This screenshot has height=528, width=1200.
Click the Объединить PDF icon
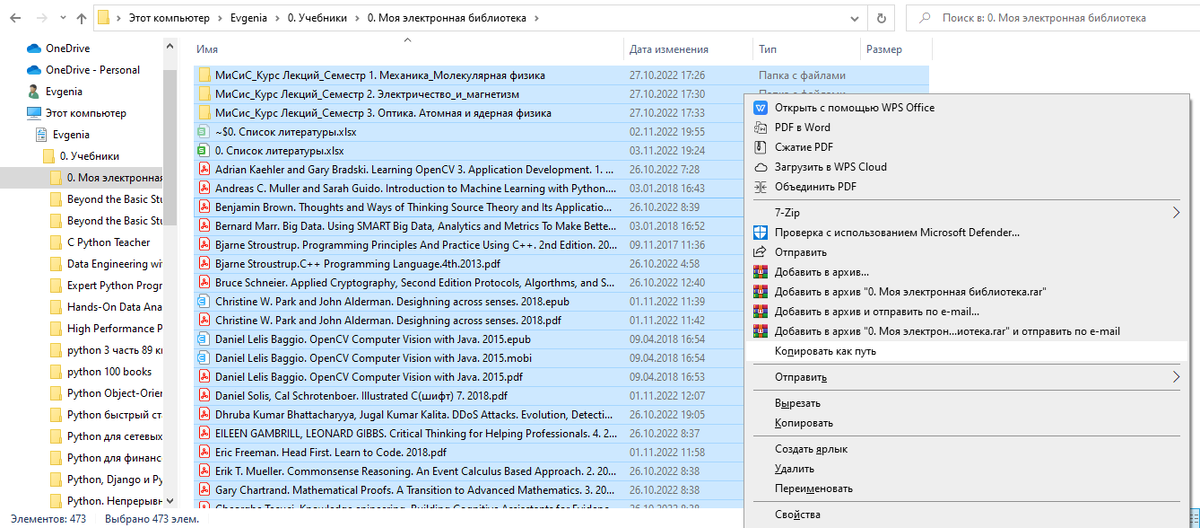[761, 186]
